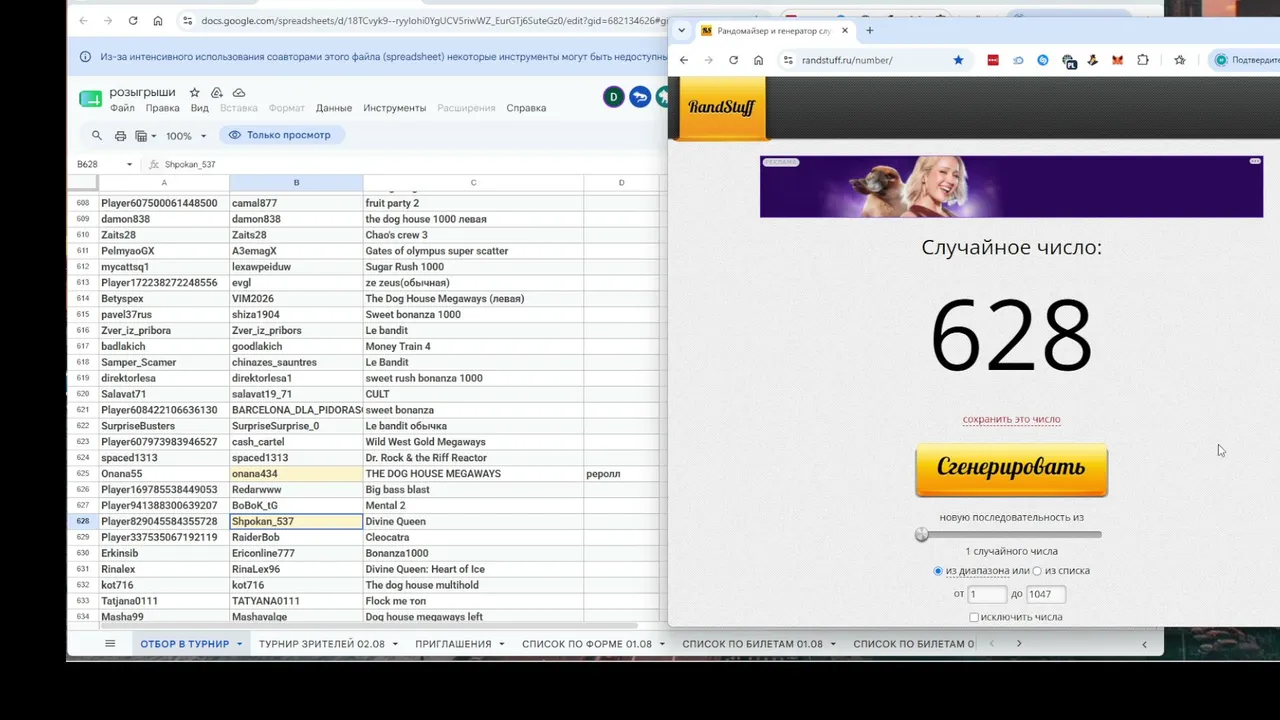Viewport: 1280px width, 720px height.
Task: Go back in the RandStuff browser window
Action: coord(684,60)
